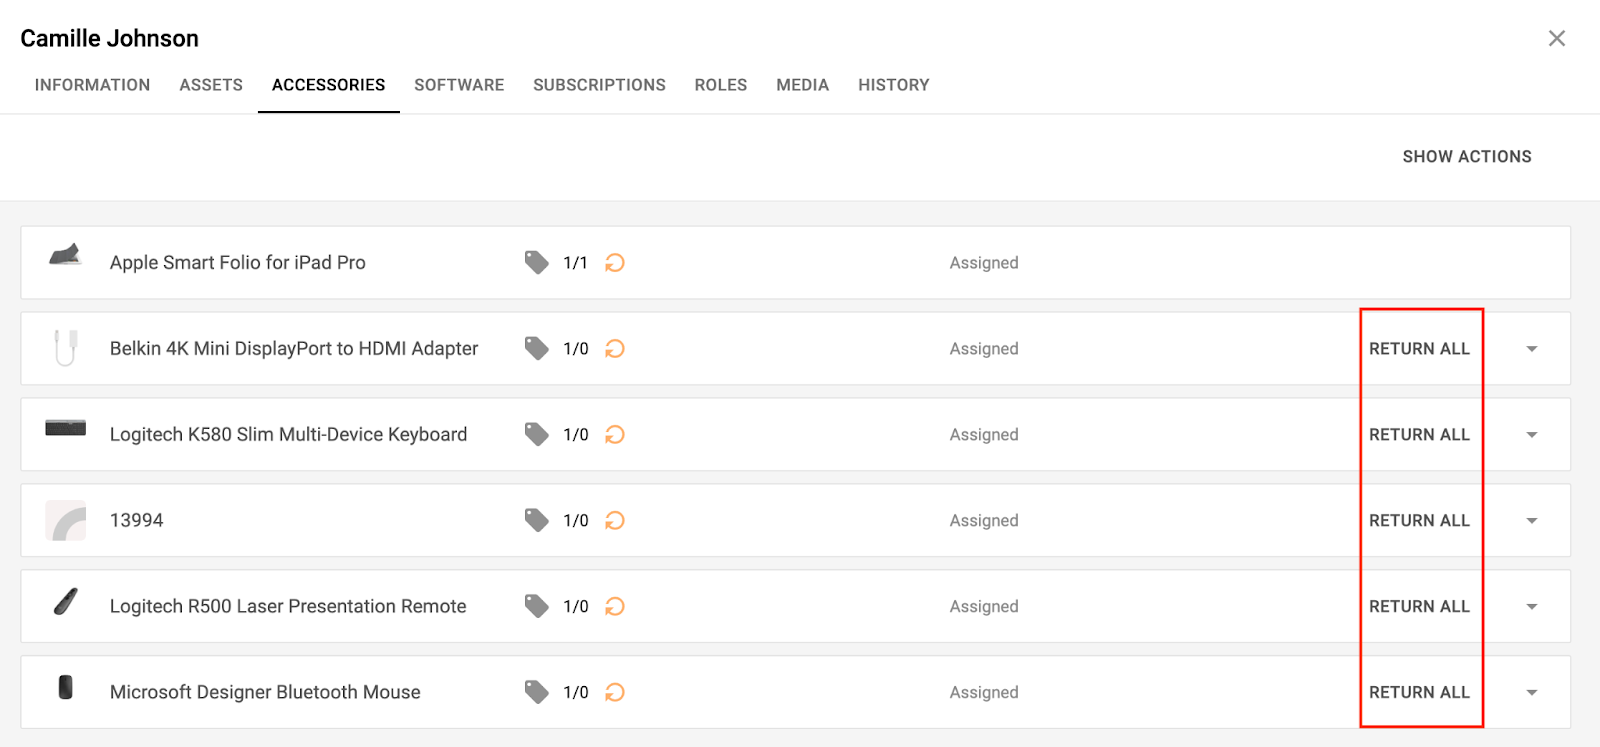Expand the dropdown arrow on 13994 row
Screen dimensions: 1600x747
pos(1532,521)
